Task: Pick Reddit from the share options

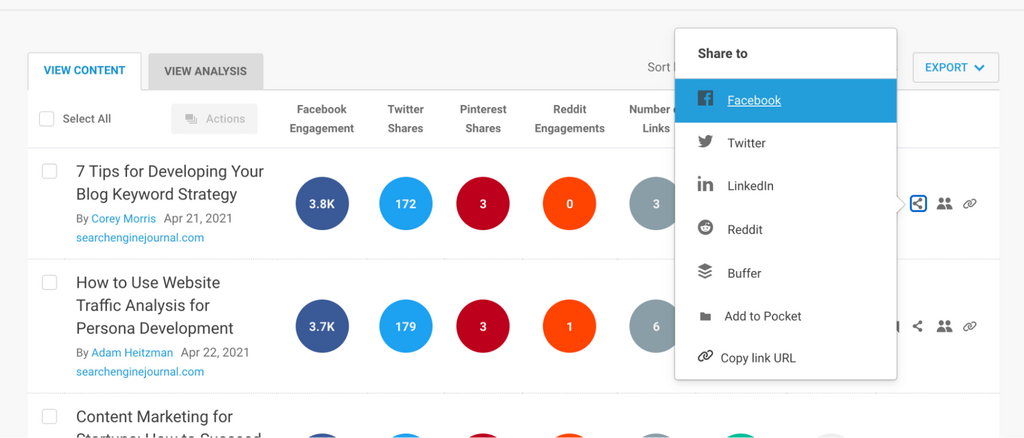Action: [x=745, y=230]
